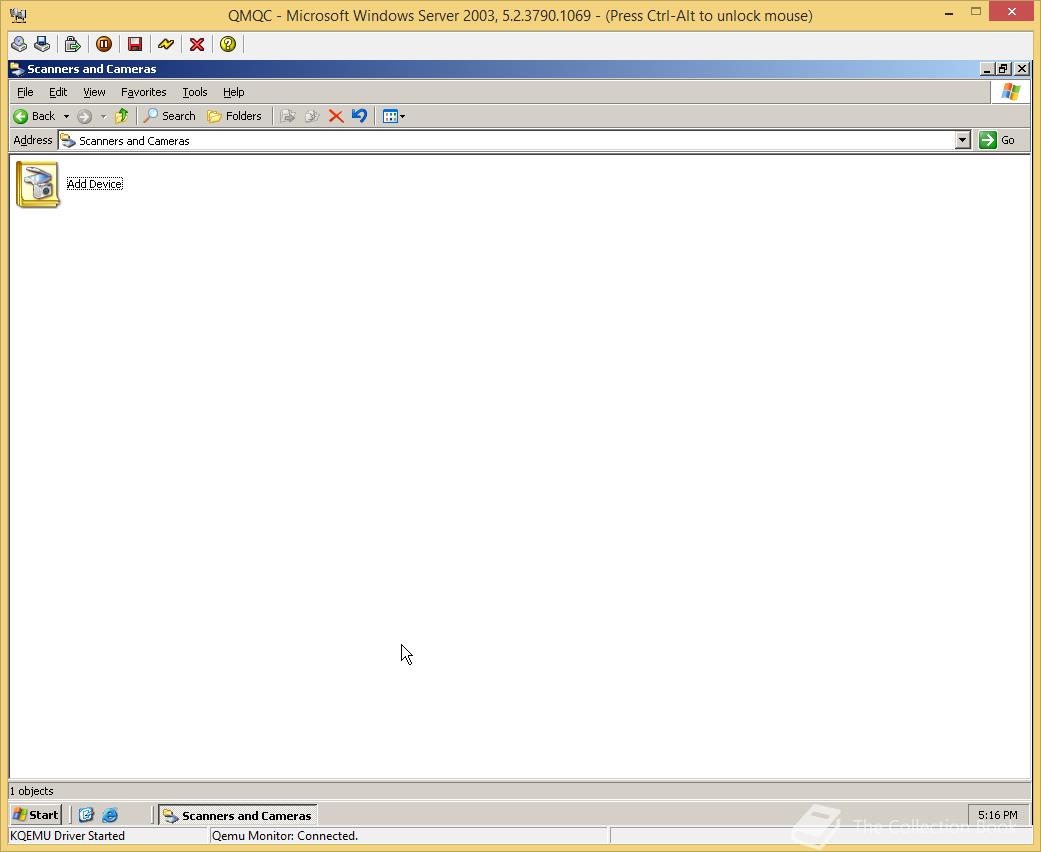
Task: Click the Move To folder icon
Action: (287, 116)
